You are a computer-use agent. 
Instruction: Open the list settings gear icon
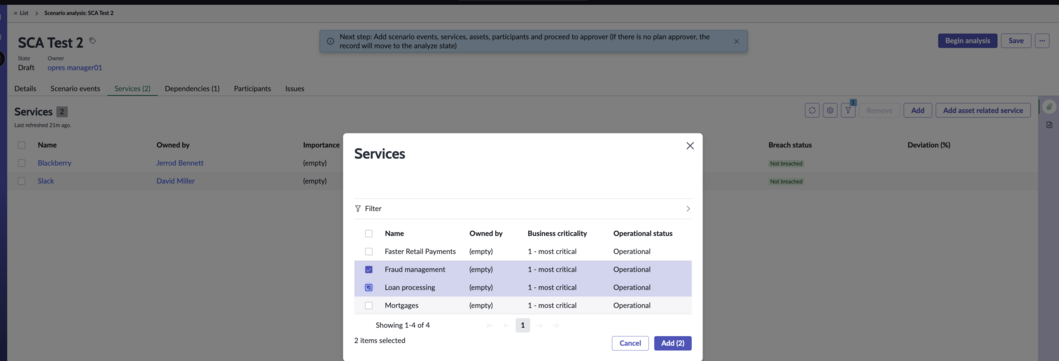[831, 110]
